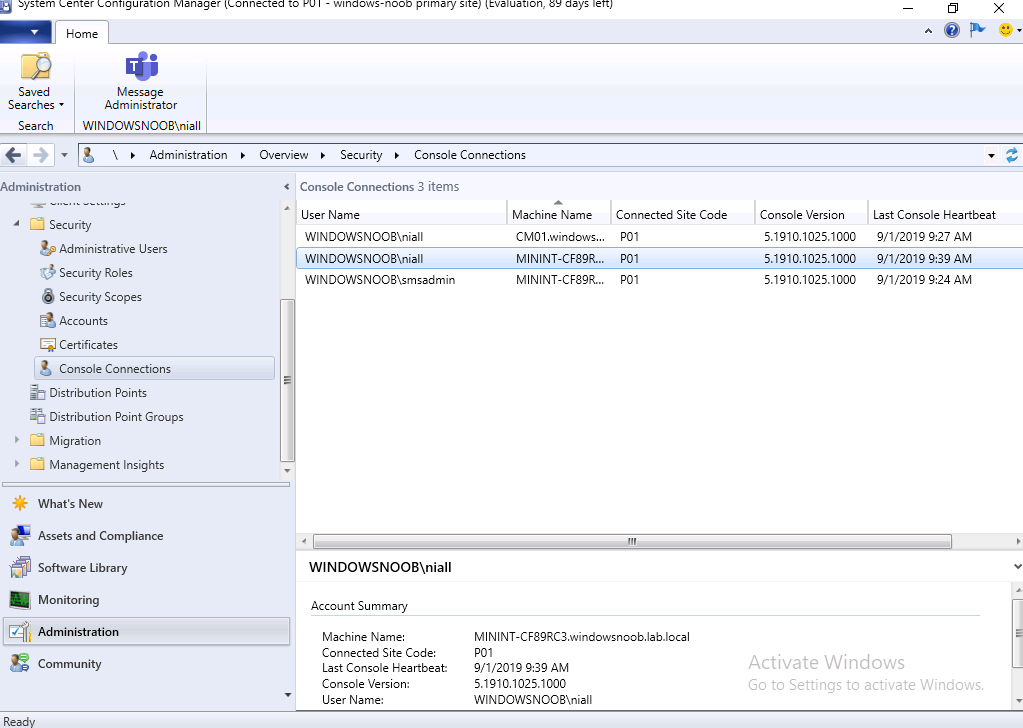Viewport: 1023px width, 728px height.
Task: Open Security Roles node
Action: point(95,273)
